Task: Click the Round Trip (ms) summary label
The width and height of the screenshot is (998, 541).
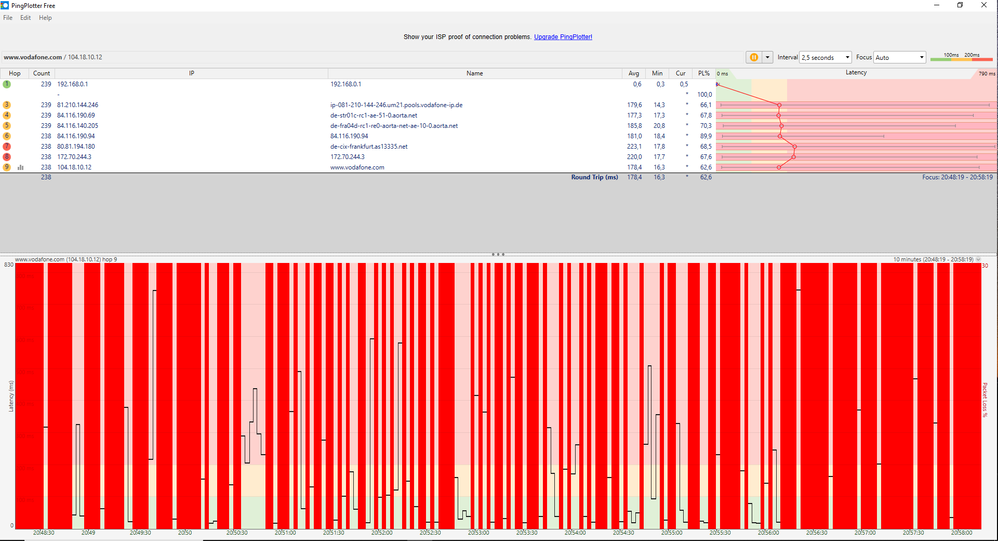Action: [x=594, y=177]
